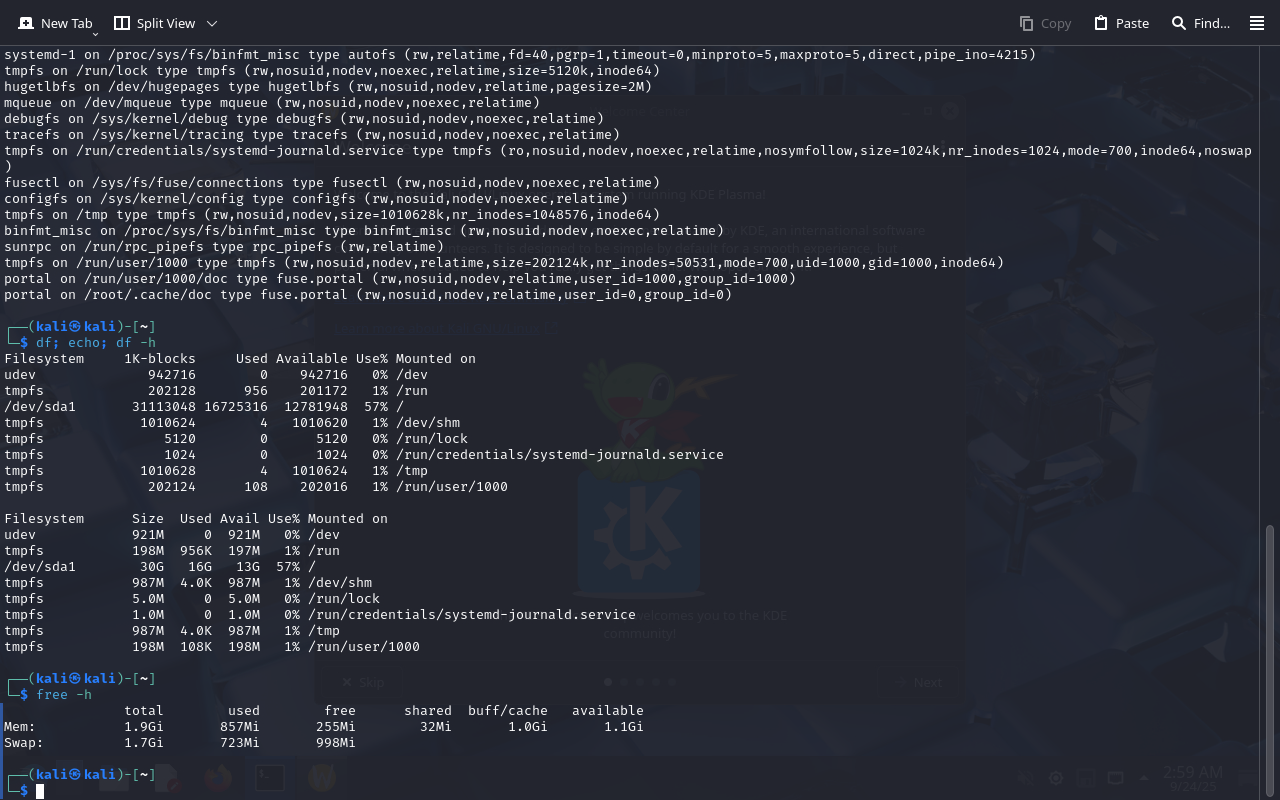Click the 'df; echo; df -h' command text

click(96, 343)
